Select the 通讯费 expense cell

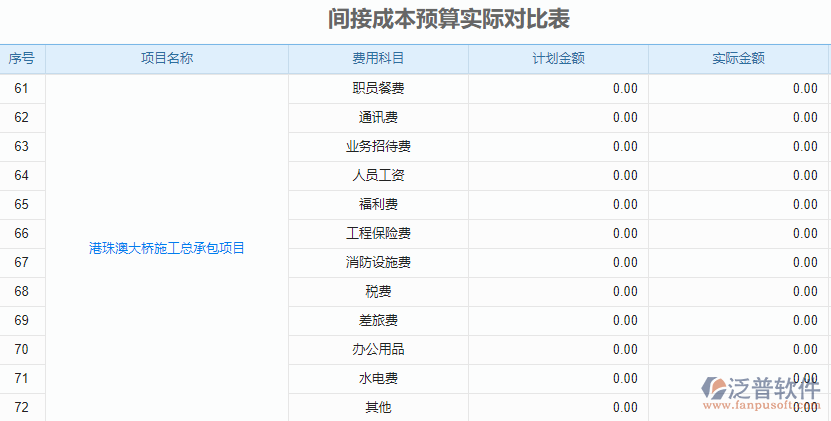click(x=378, y=118)
